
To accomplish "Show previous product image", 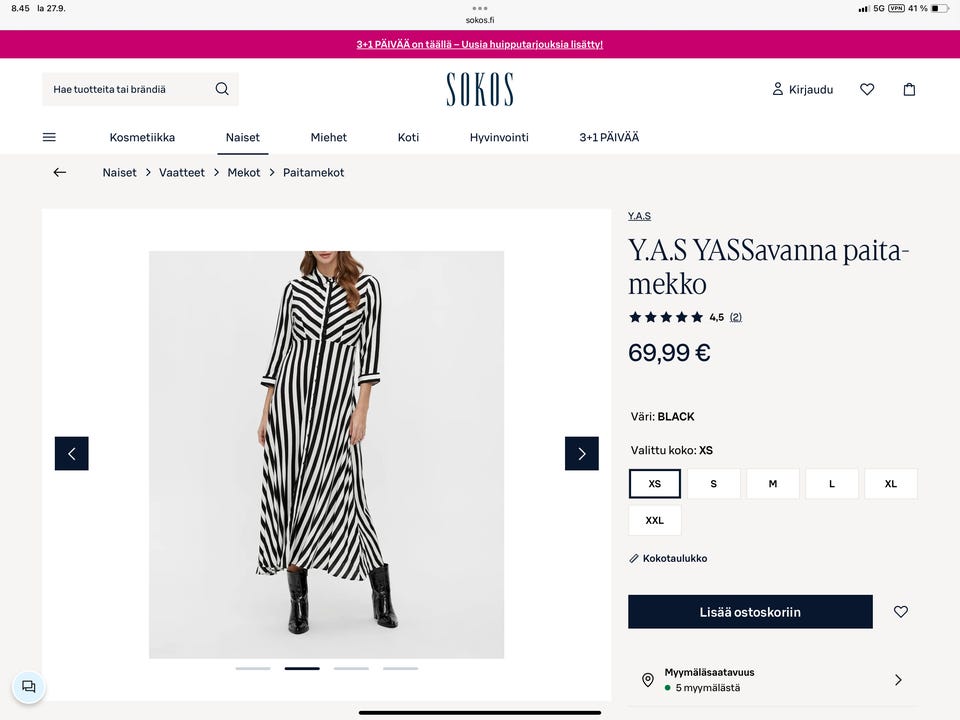I will point(72,453).
